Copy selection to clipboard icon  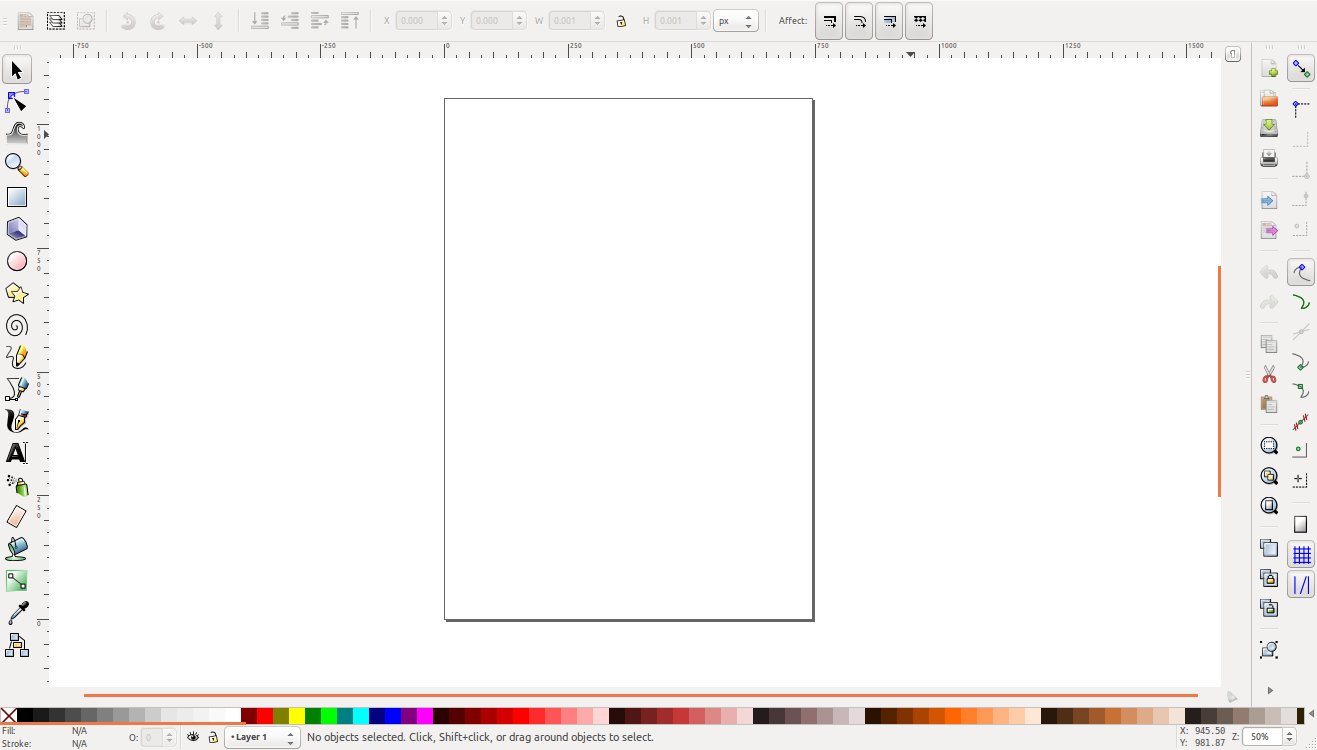pyautogui.click(x=1269, y=344)
